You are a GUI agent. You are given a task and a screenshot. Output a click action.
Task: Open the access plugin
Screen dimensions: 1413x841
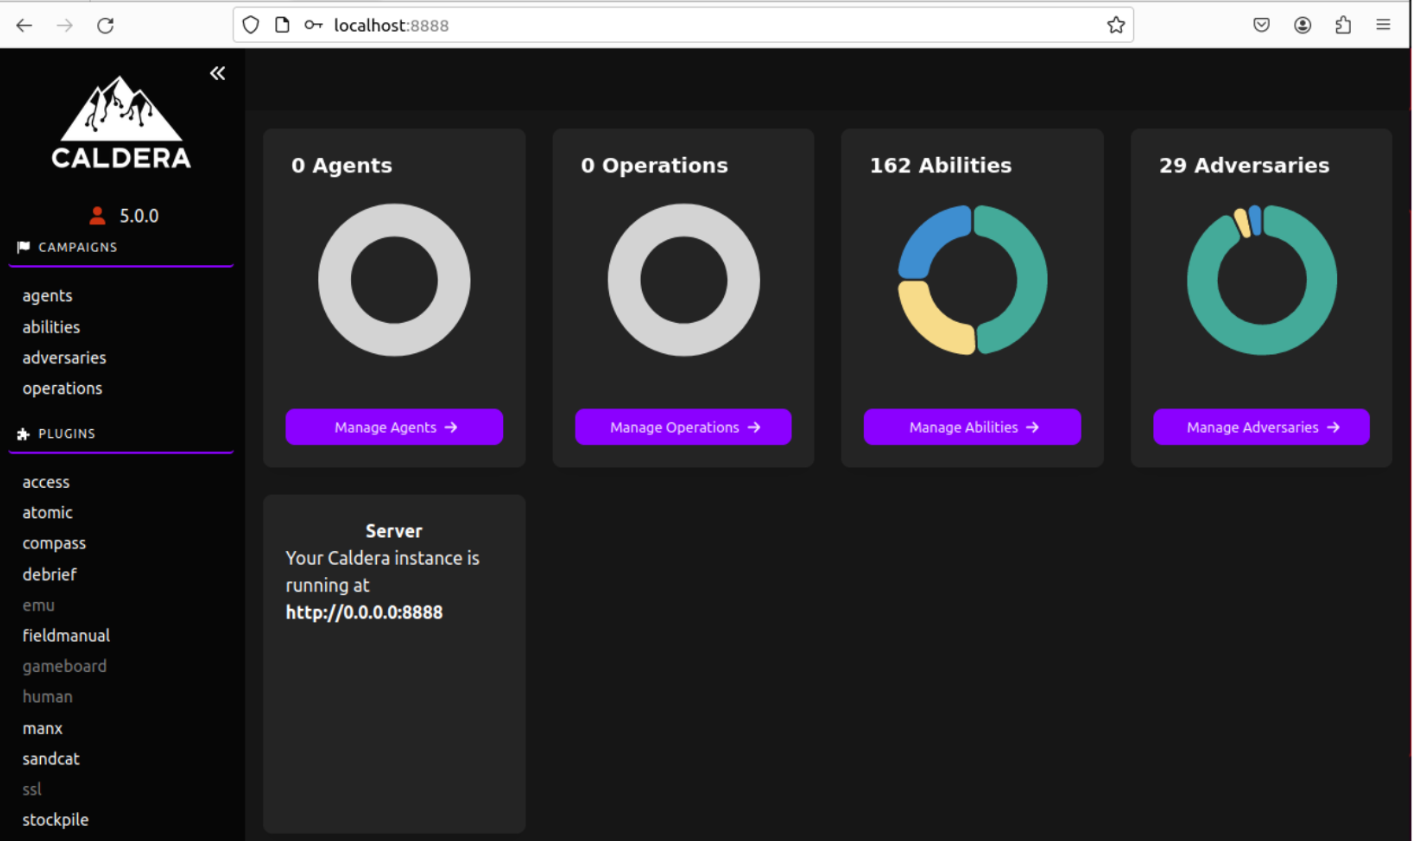point(46,482)
